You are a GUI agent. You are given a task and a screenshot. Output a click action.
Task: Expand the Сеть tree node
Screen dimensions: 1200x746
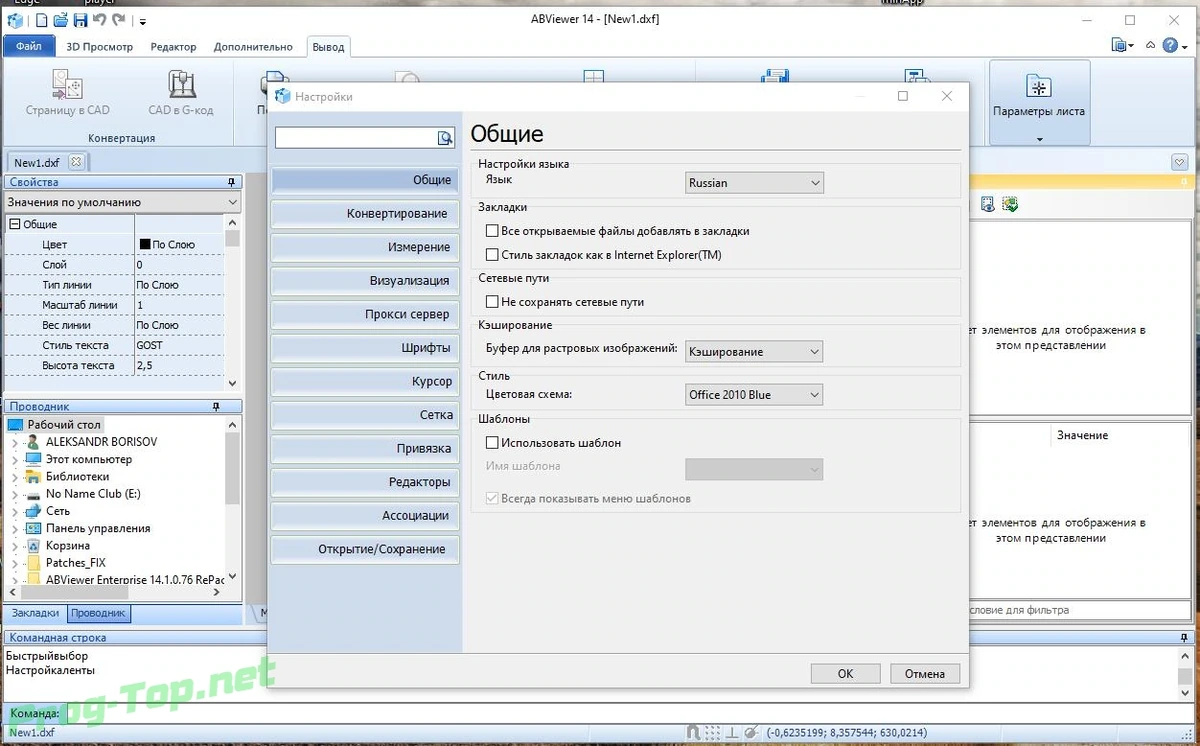pyautogui.click(x=15, y=511)
